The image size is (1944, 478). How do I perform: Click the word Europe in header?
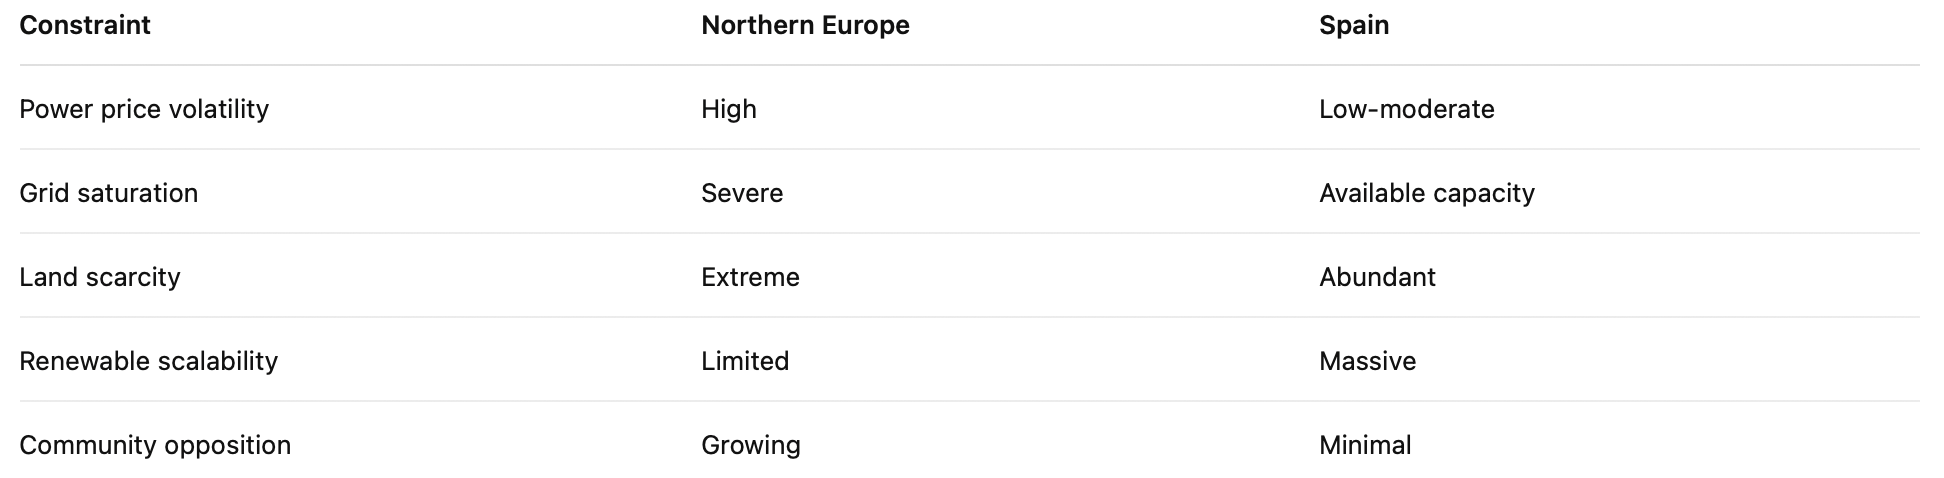click(x=863, y=25)
